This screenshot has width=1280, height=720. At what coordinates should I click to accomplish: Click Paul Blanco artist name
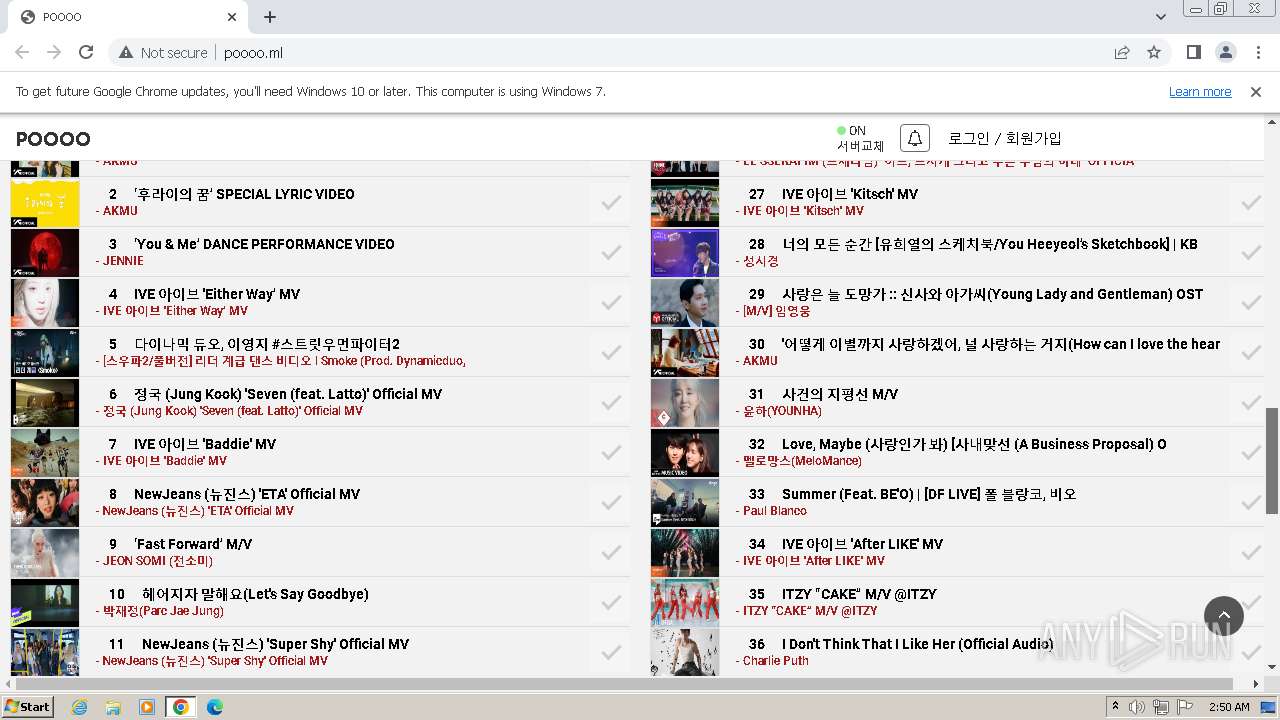(x=774, y=511)
